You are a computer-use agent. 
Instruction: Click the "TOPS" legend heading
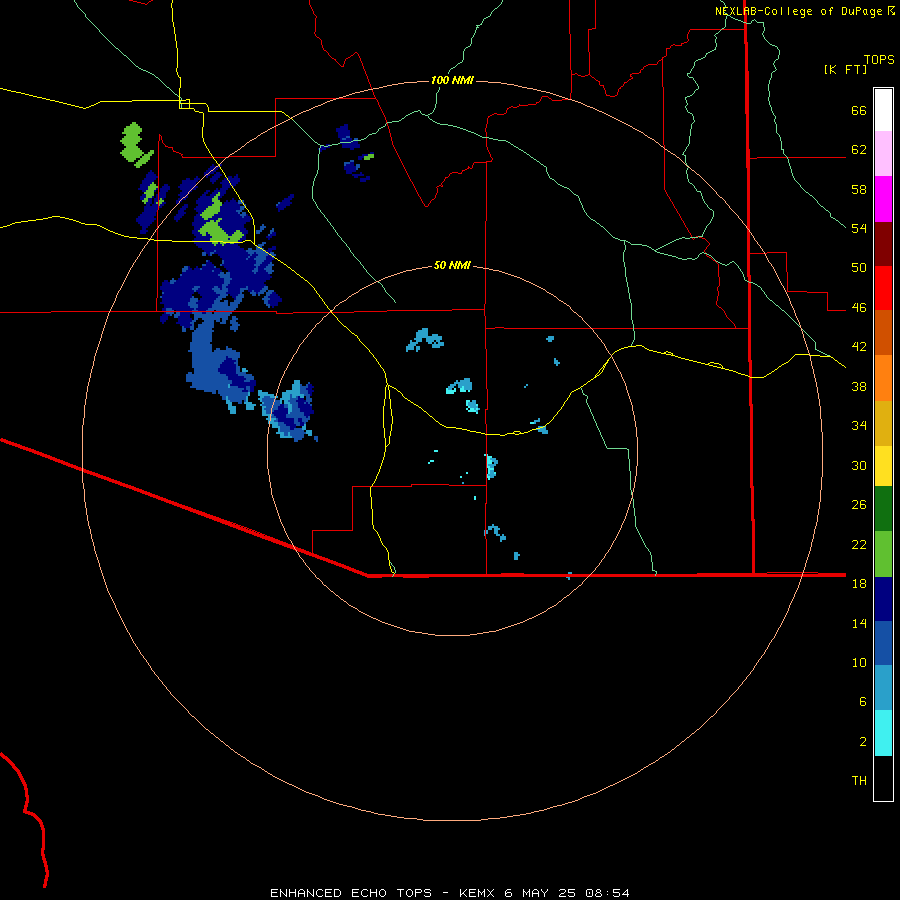click(x=879, y=60)
